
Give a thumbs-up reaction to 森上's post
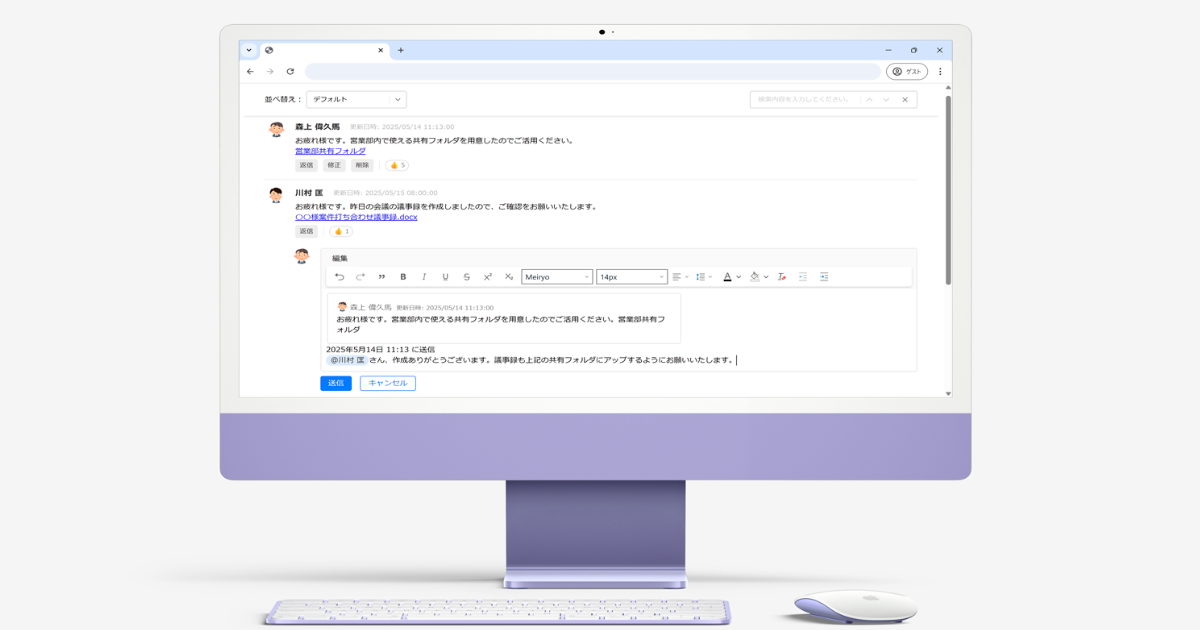pyautogui.click(x=397, y=165)
